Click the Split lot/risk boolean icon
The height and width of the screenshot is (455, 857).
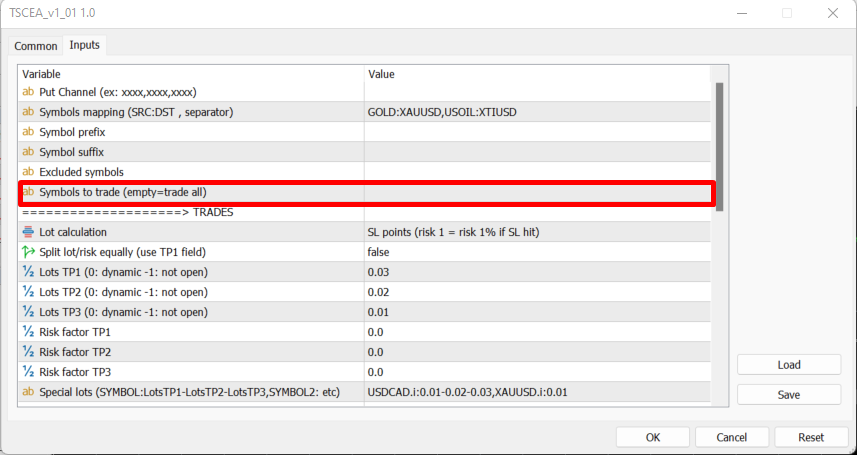click(28, 252)
